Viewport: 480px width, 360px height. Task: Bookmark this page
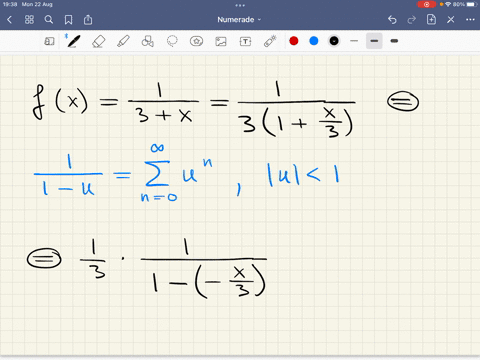68,20
